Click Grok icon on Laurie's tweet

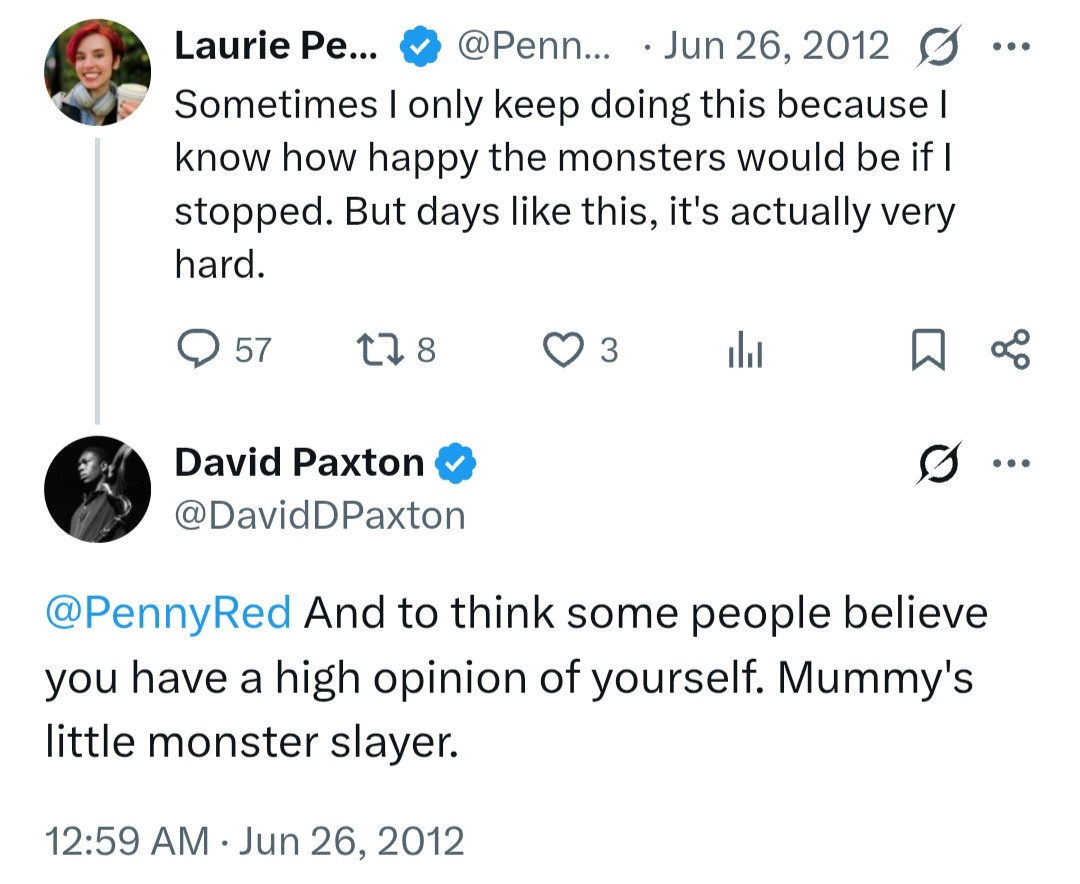click(x=936, y=47)
